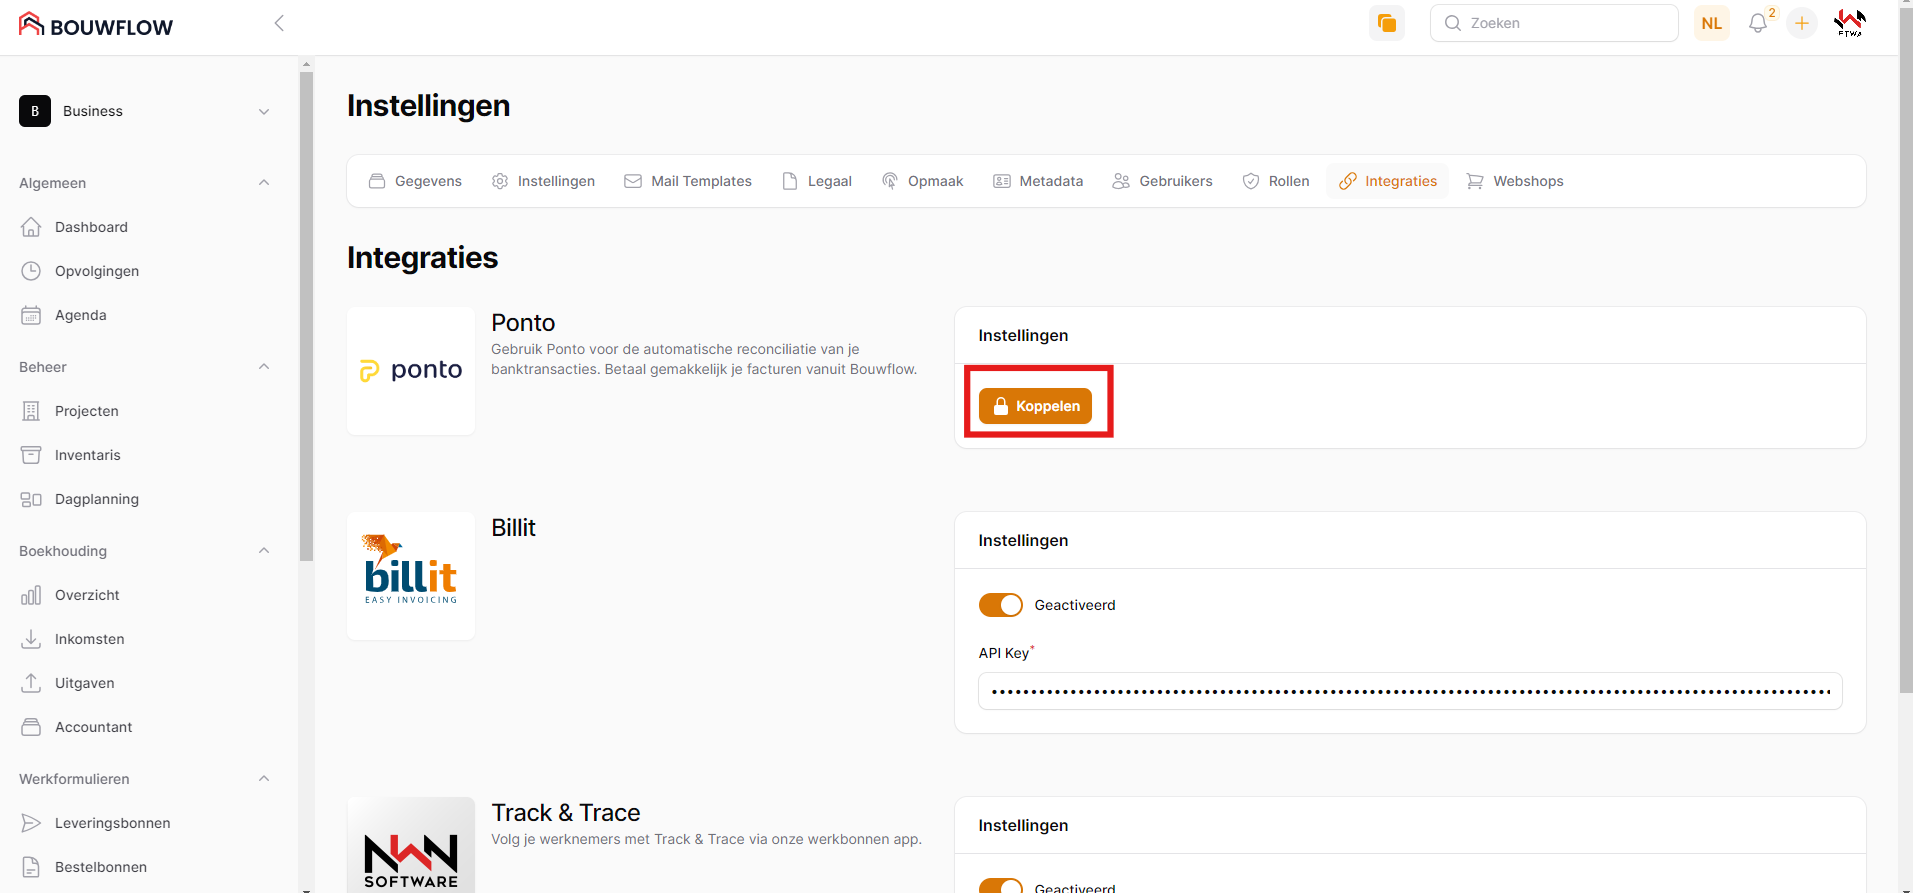Open Dashboard from the sidebar
Viewport: 1913px width, 893px height.
pos(91,227)
